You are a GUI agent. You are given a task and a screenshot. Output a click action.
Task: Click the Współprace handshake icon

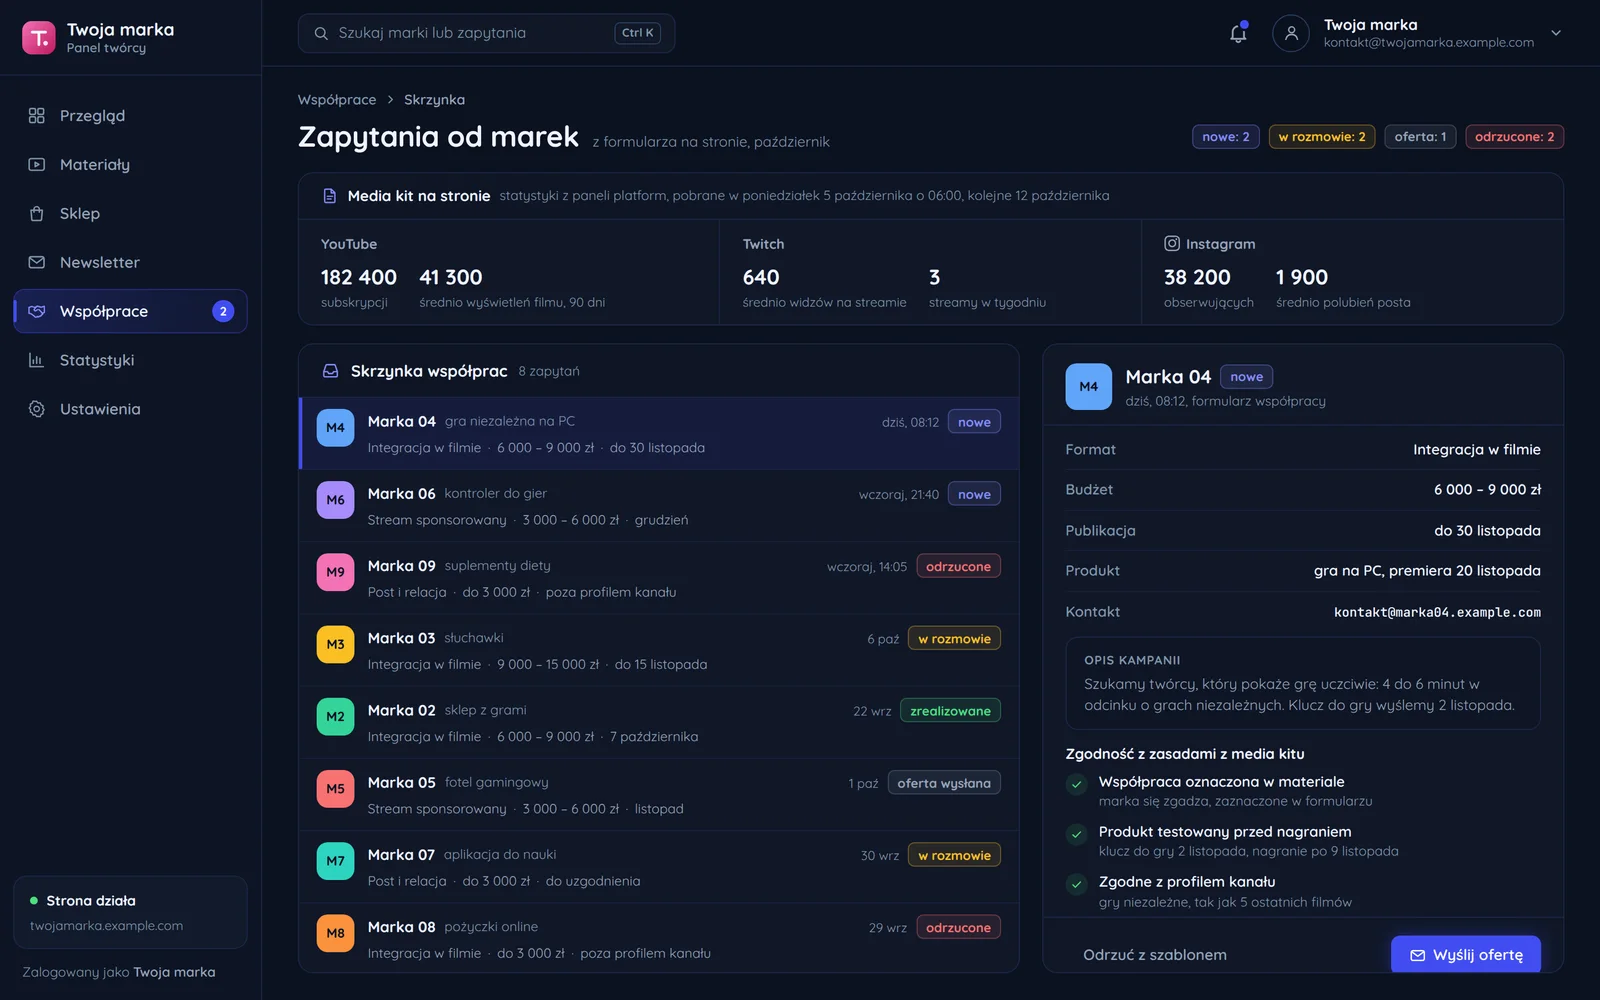coord(37,312)
